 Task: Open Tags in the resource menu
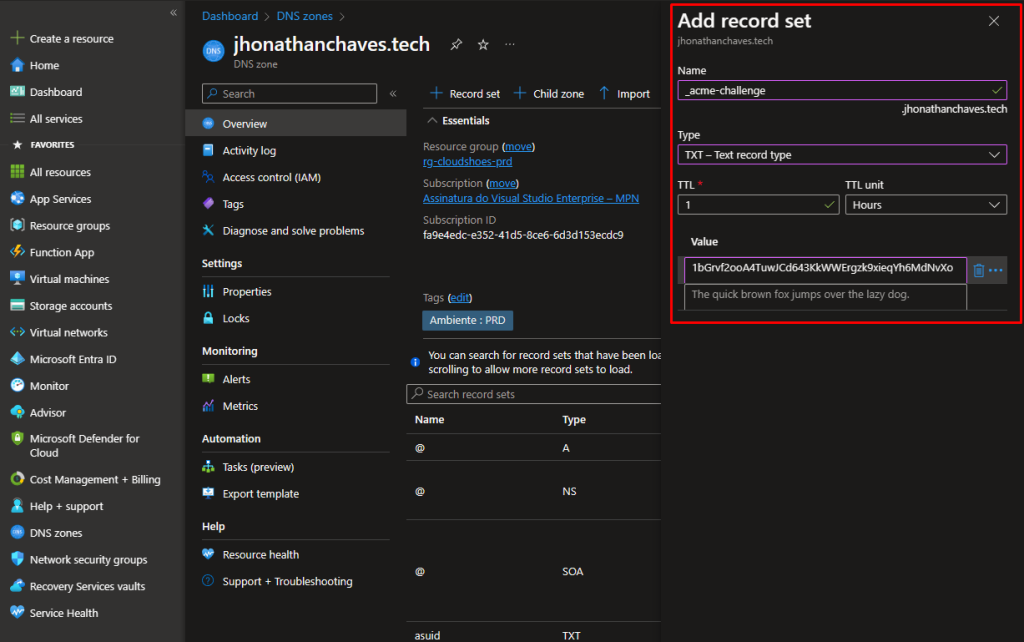pos(232,204)
